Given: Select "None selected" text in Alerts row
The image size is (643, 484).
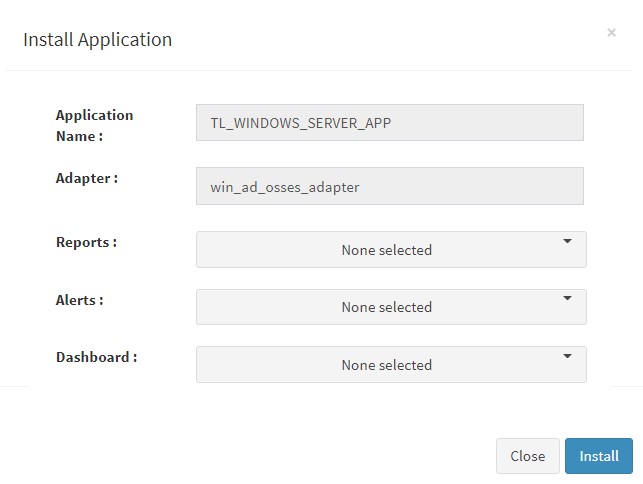Looking at the screenshot, I should pyautogui.click(x=387, y=307).
